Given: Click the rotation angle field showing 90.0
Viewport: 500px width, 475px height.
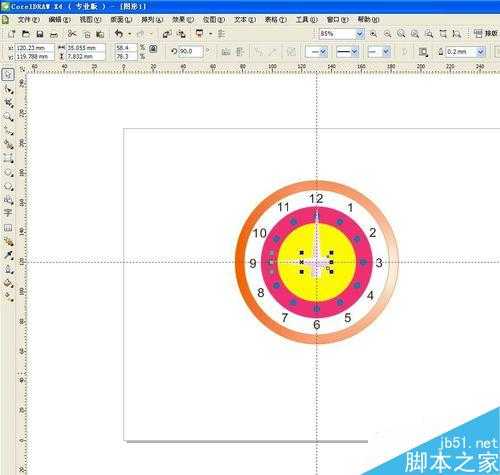Looking at the screenshot, I should coord(191,51).
